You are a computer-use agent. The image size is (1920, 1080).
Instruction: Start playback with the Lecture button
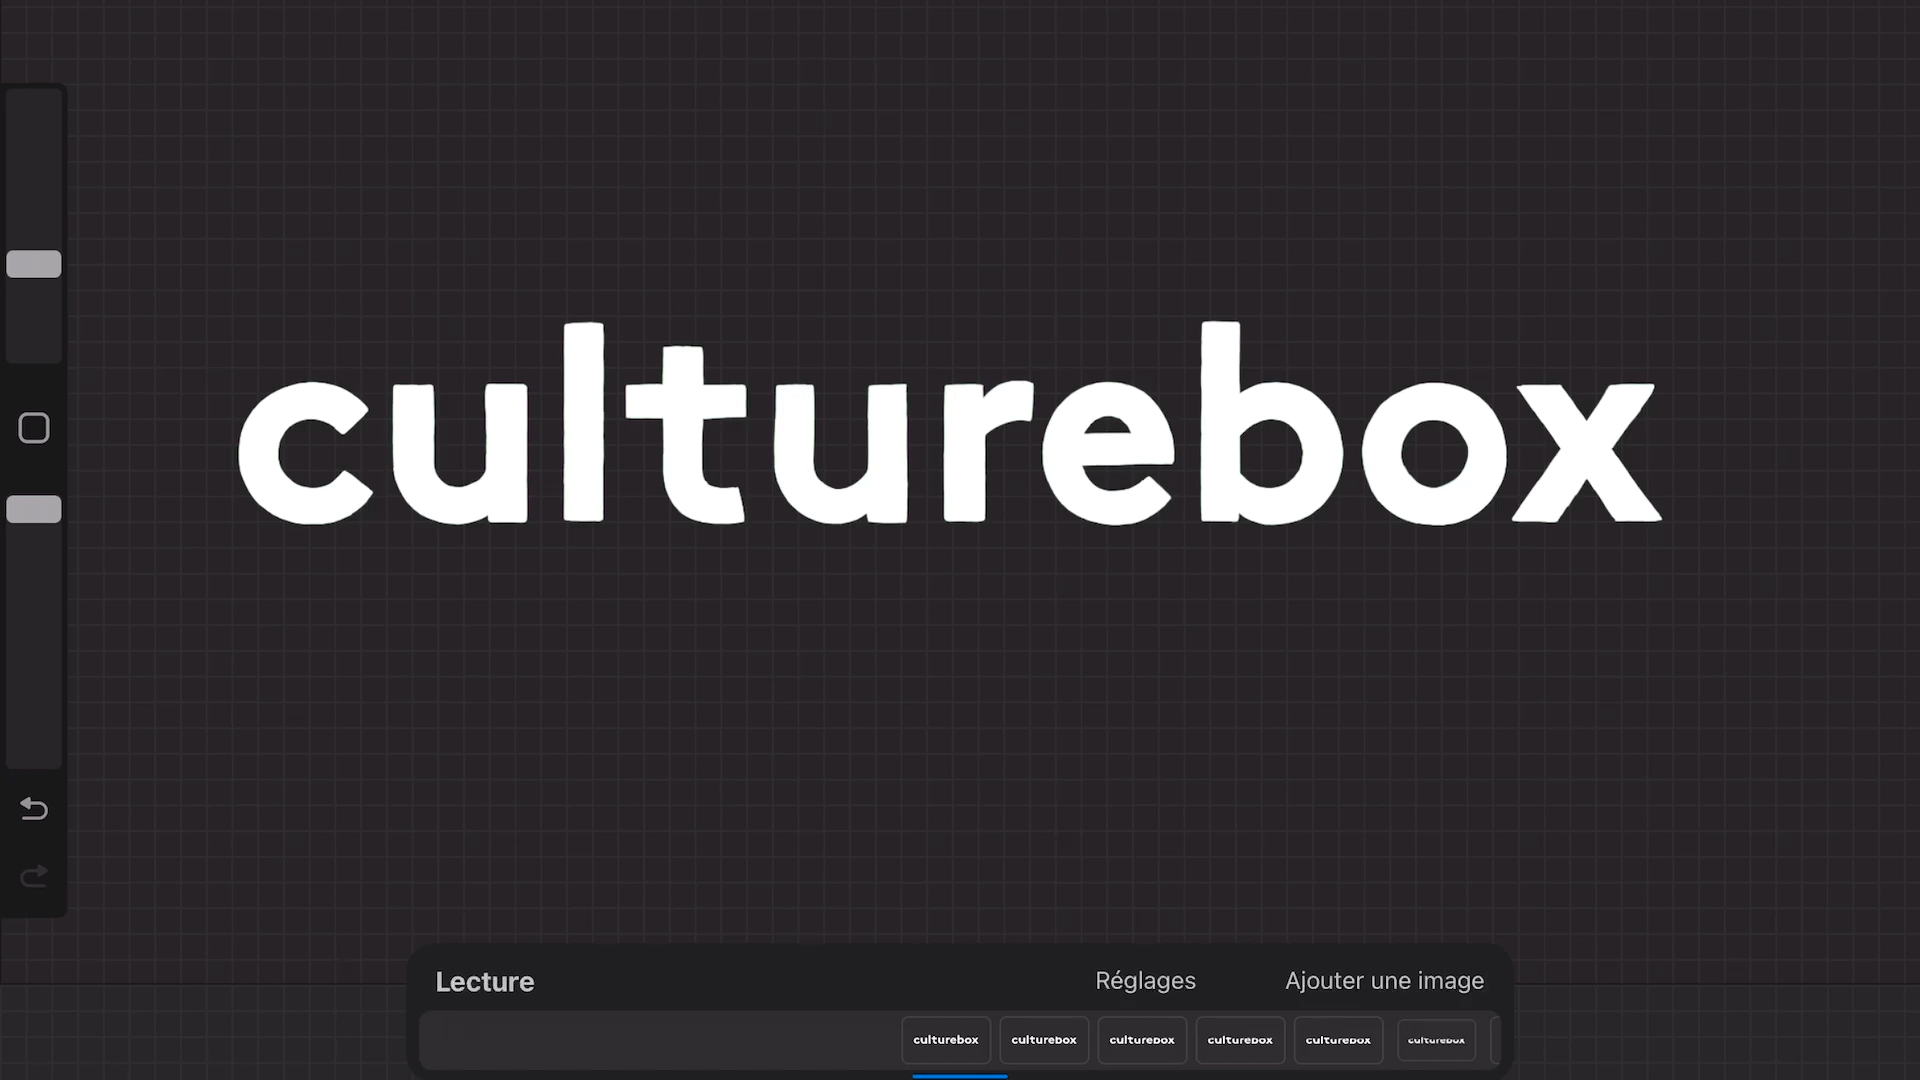click(x=485, y=982)
